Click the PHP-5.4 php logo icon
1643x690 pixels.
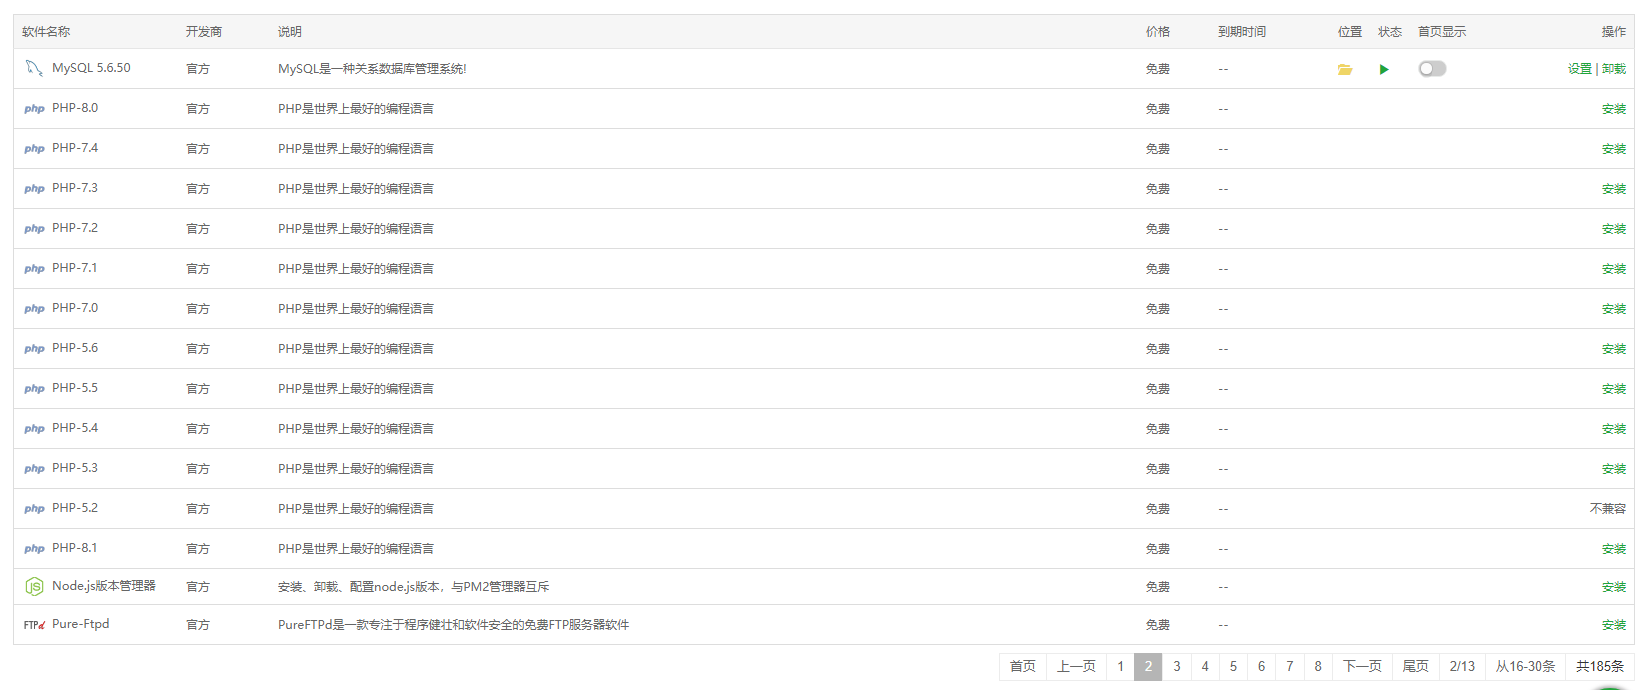[x=34, y=429]
